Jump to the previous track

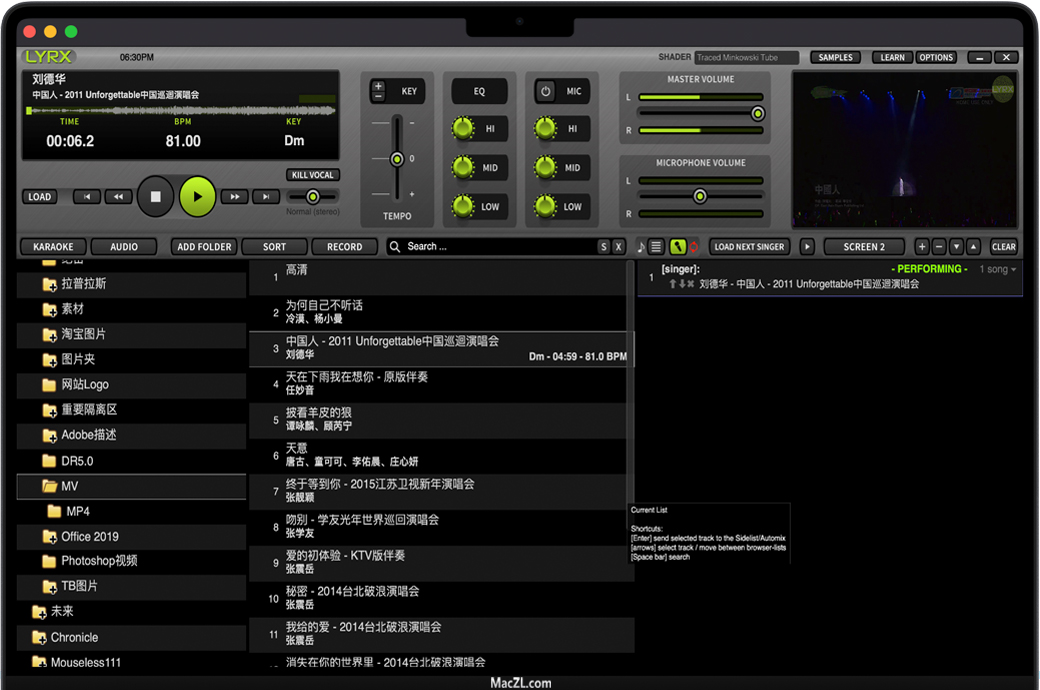87,197
